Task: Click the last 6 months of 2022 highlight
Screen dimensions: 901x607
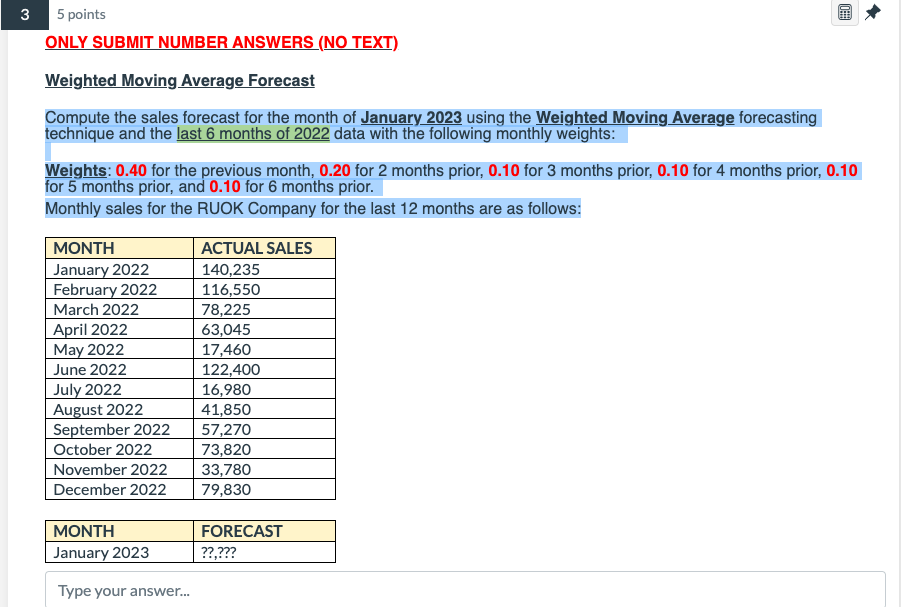Action: (x=252, y=133)
